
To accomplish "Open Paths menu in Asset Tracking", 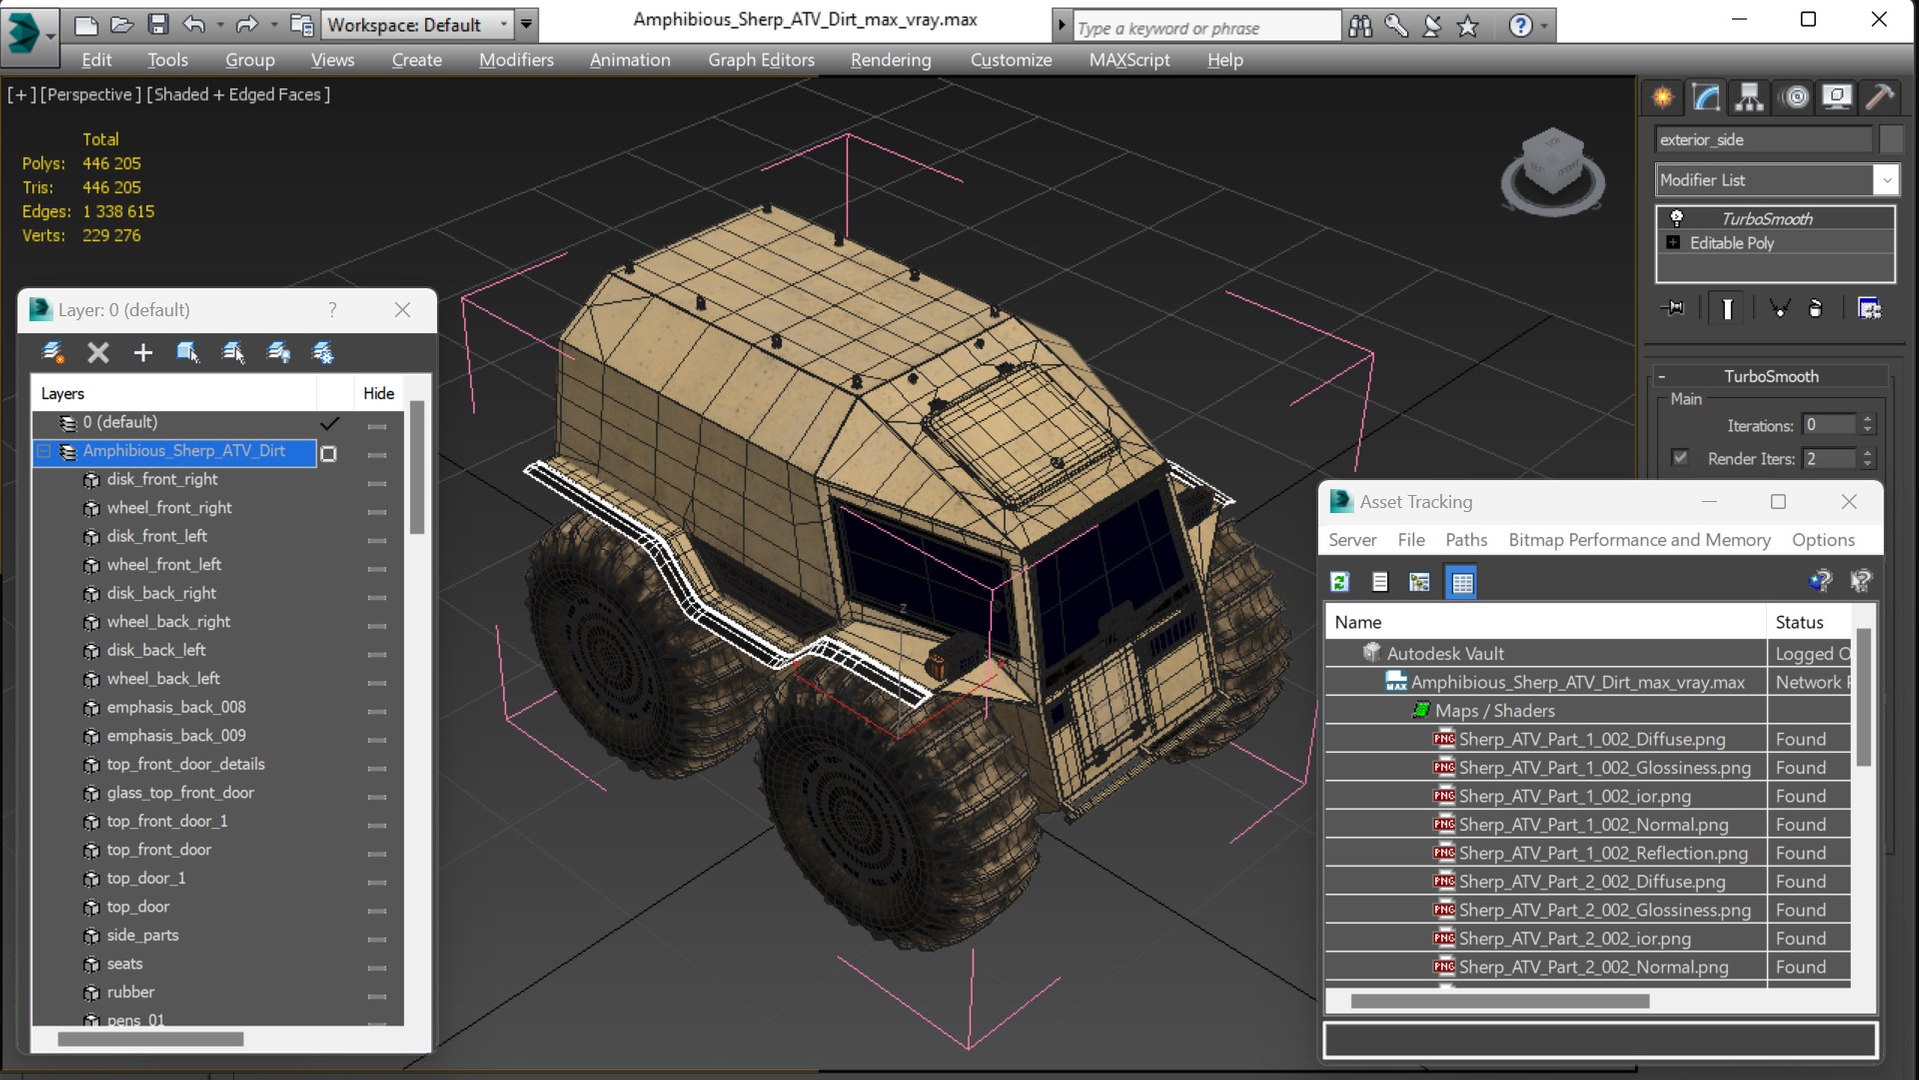I will tap(1466, 540).
